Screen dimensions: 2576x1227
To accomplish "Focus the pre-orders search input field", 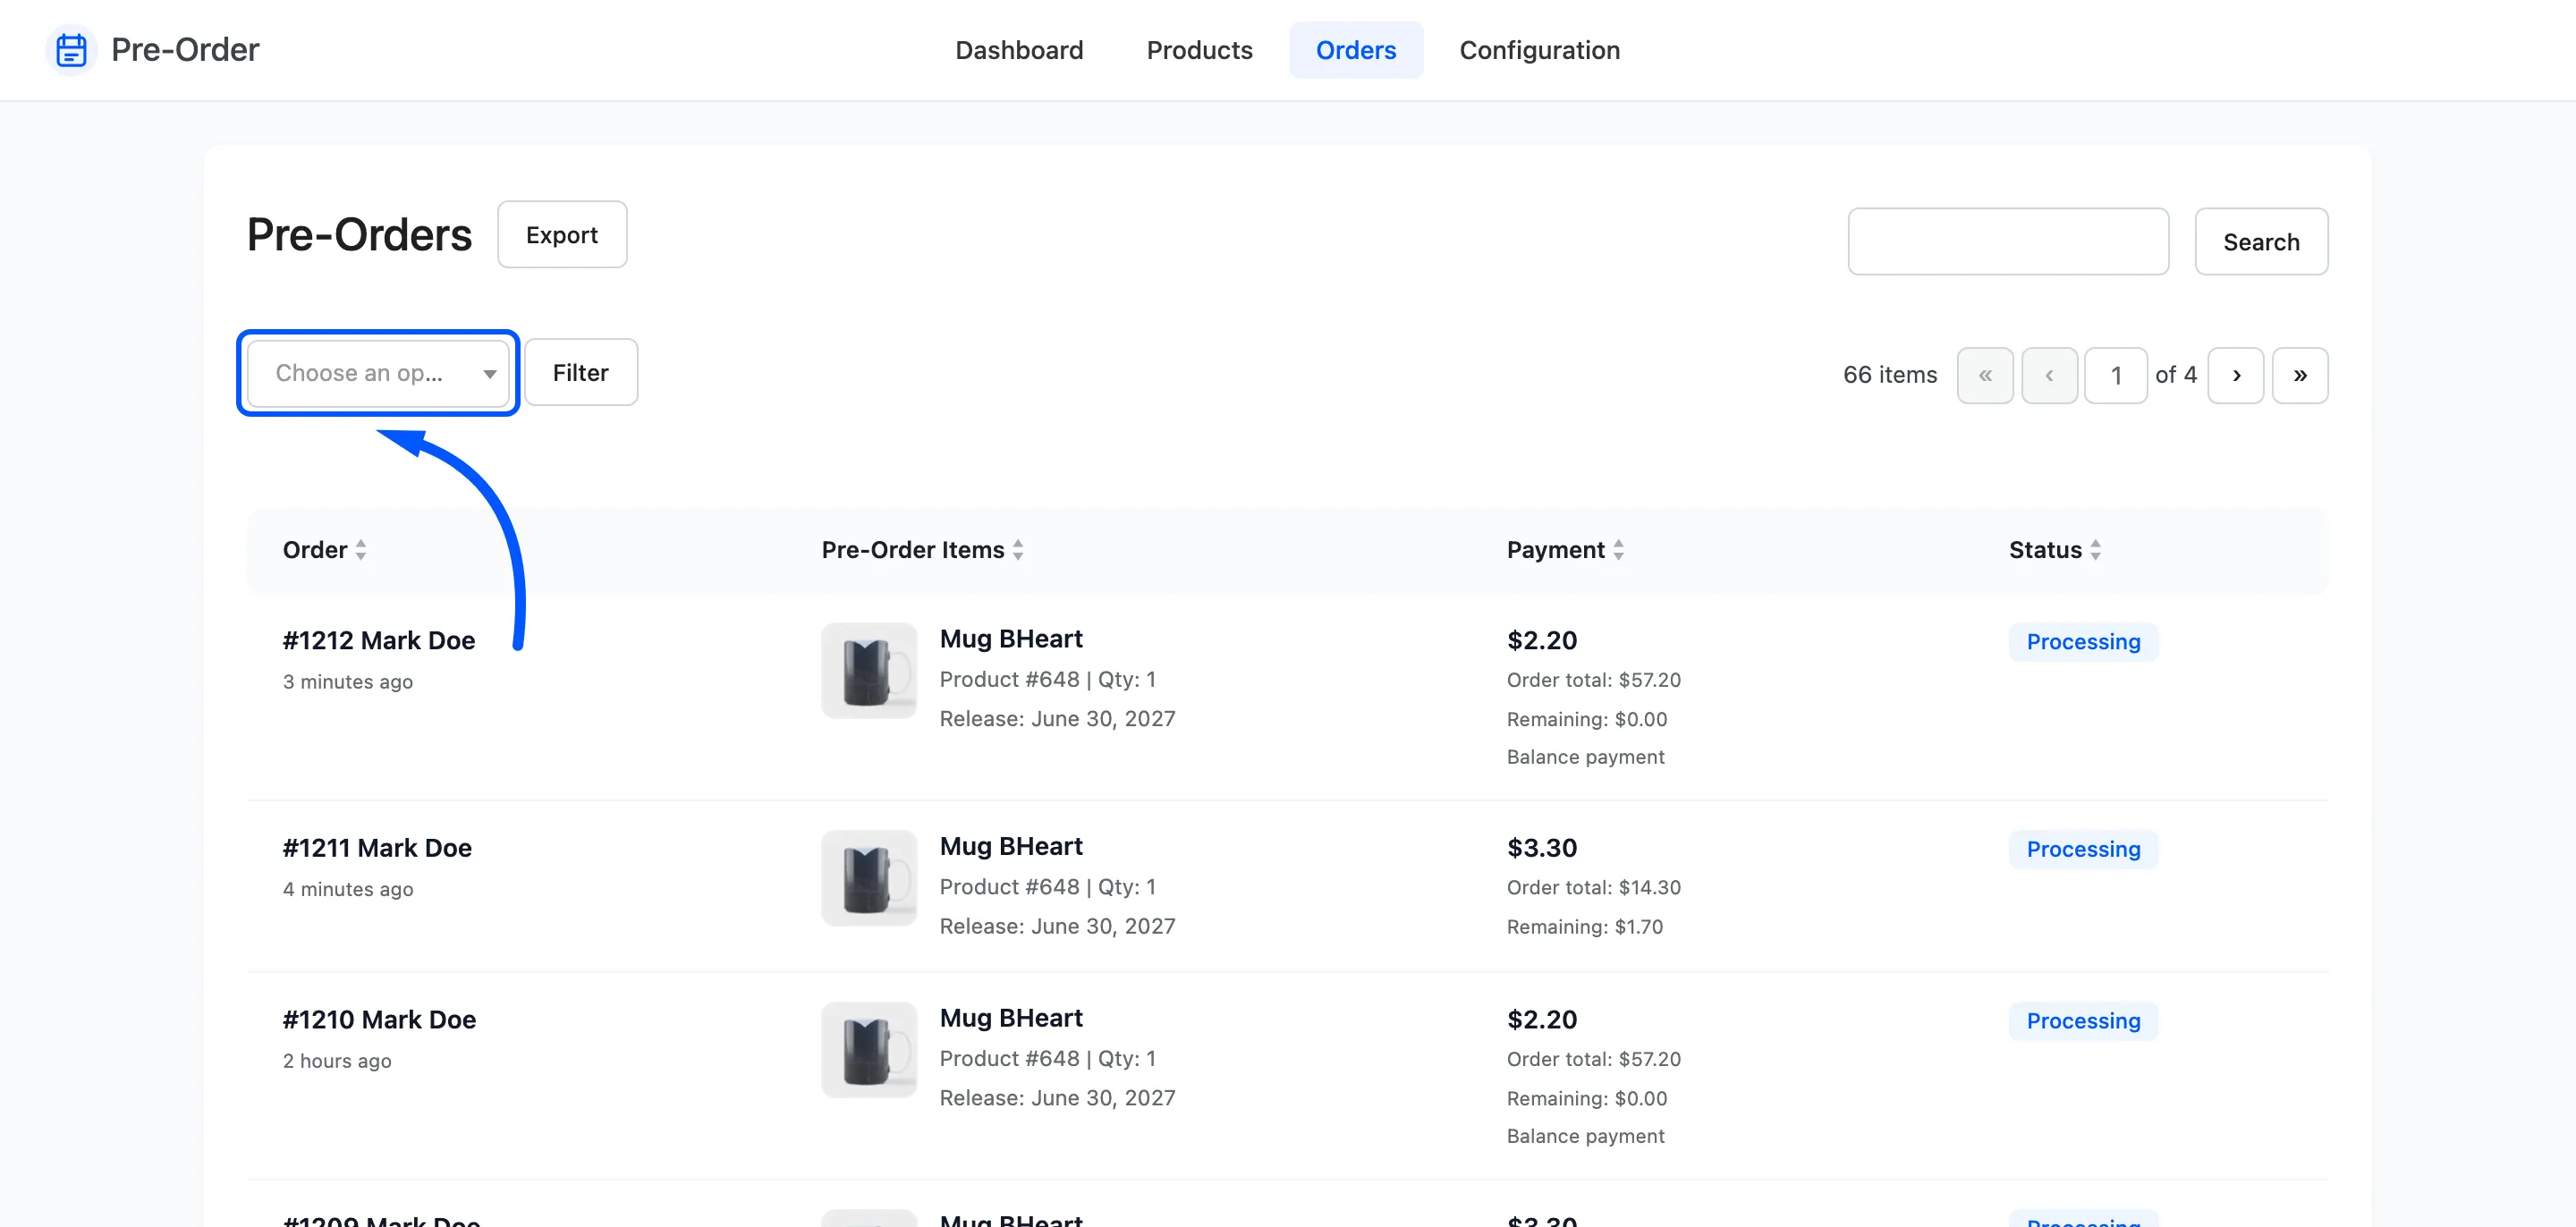I will pos(2008,242).
